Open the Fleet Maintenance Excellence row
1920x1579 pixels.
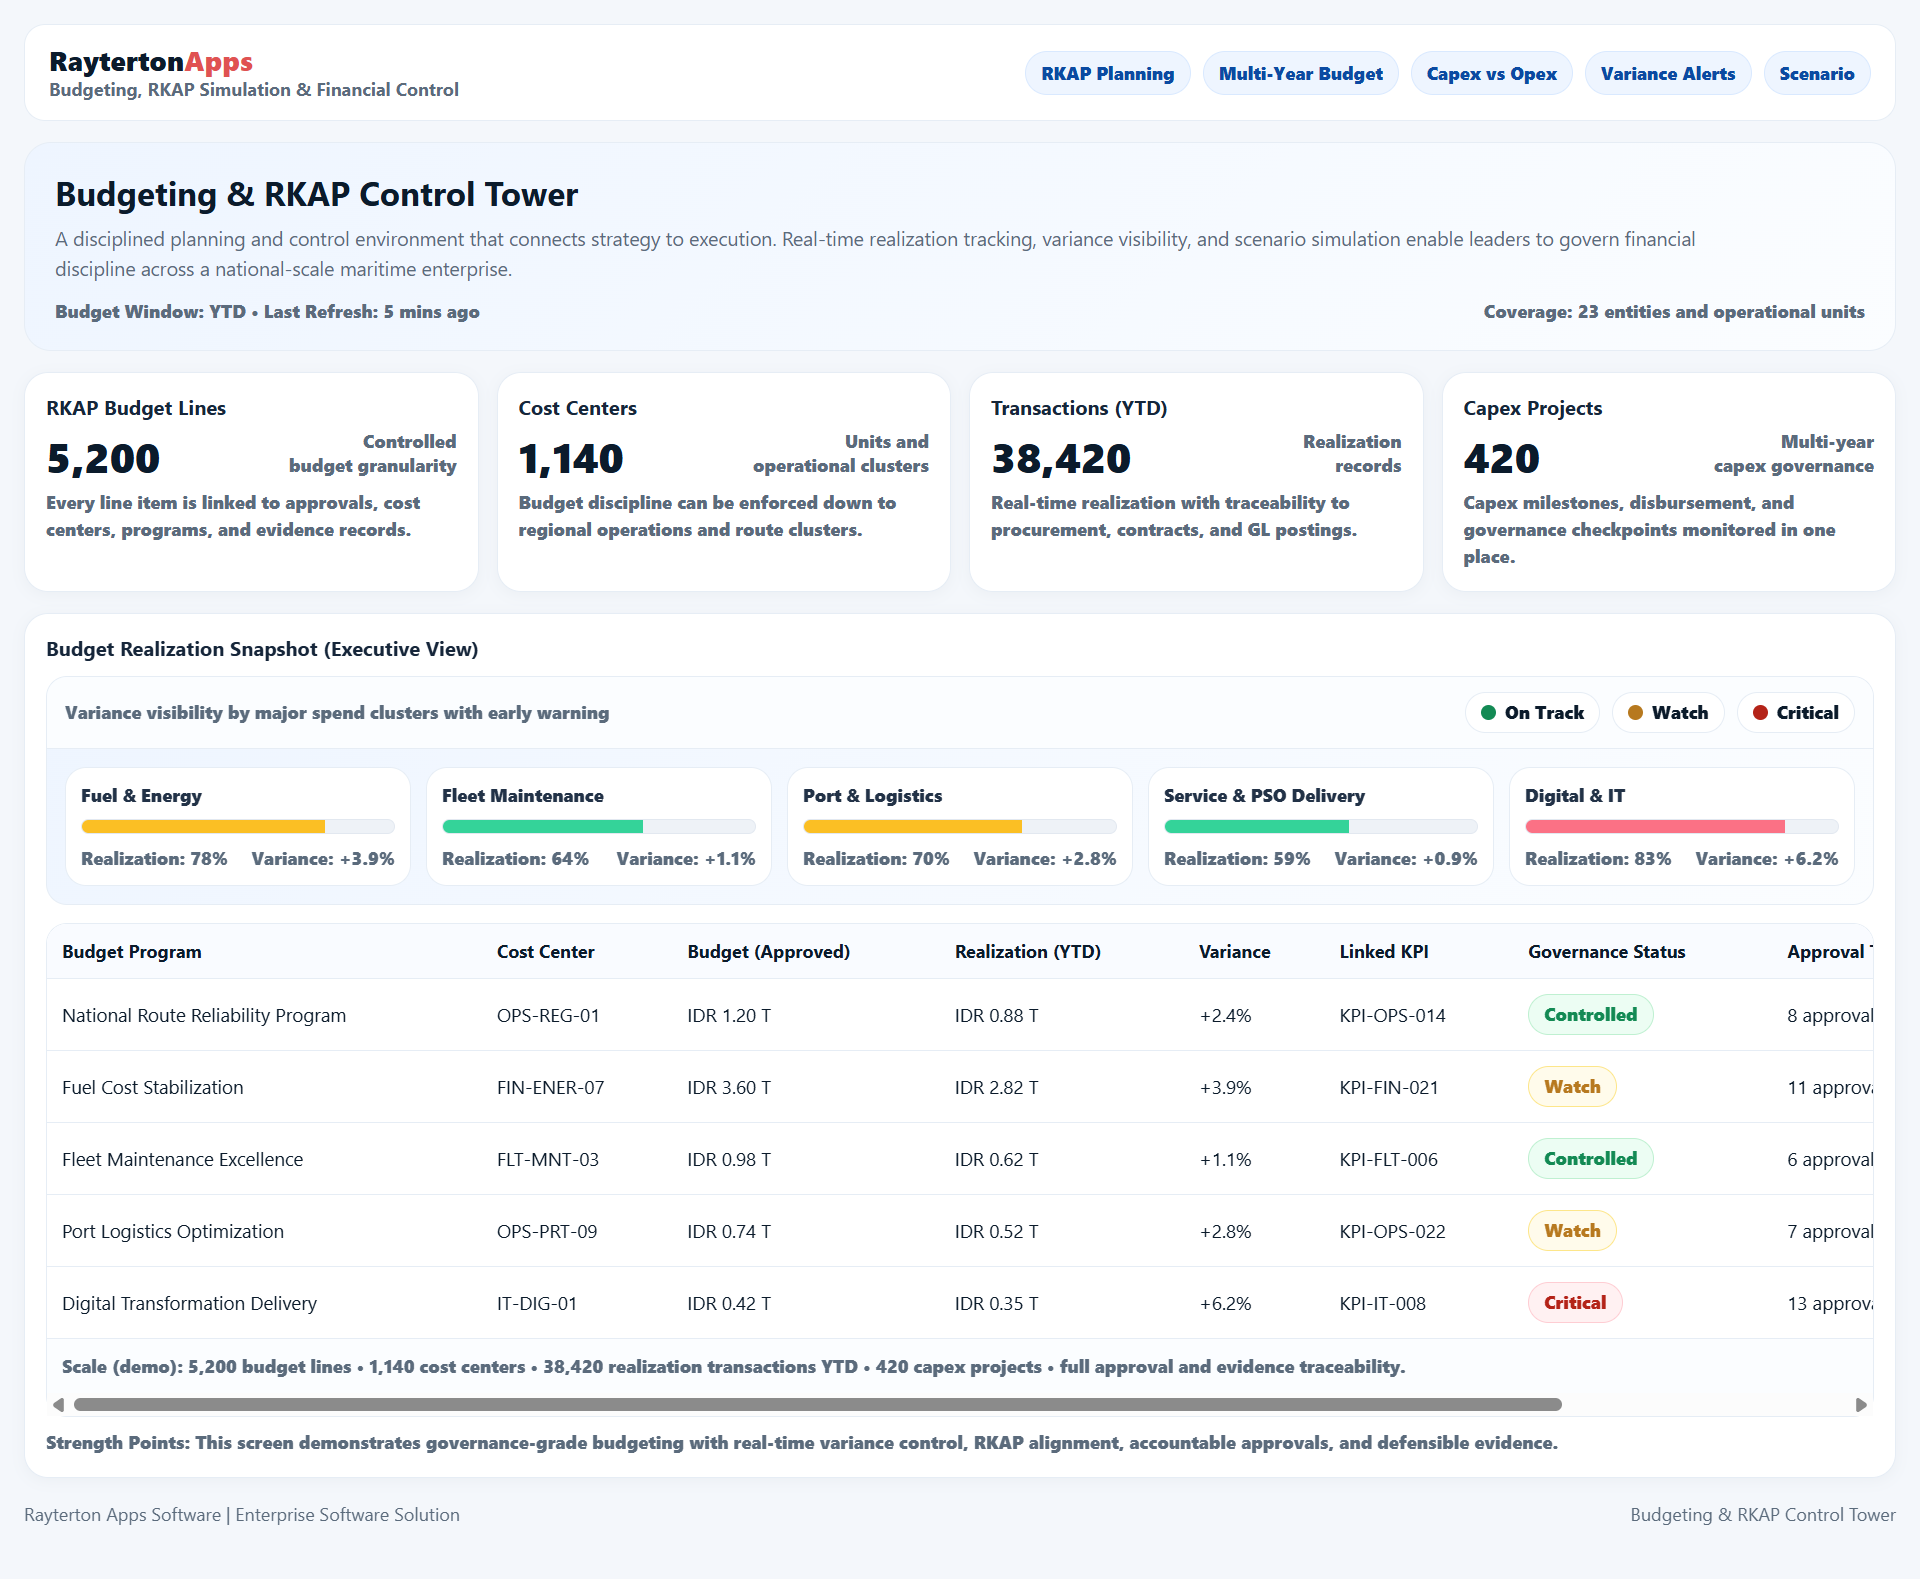click(182, 1159)
